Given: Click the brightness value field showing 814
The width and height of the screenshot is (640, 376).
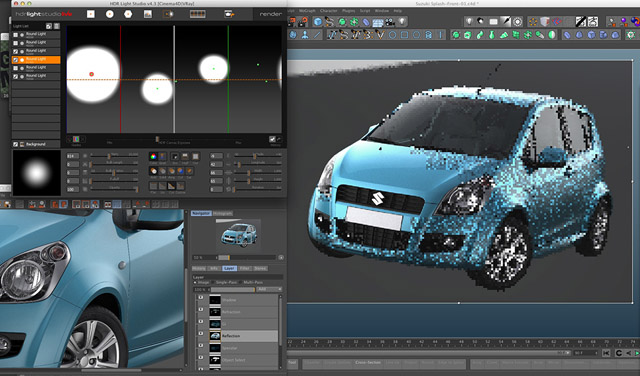Looking at the screenshot, I should (x=73, y=156).
